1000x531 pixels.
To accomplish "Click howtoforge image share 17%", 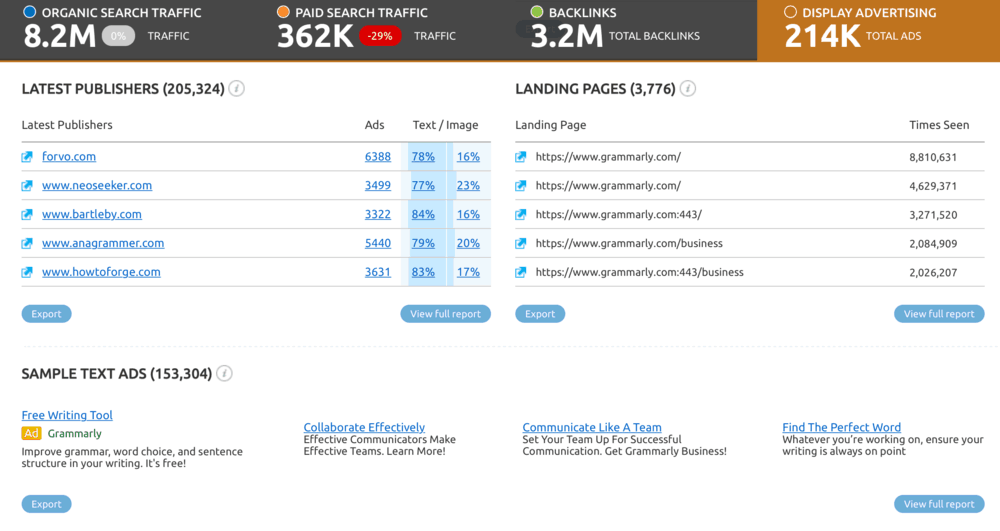I will (468, 272).
